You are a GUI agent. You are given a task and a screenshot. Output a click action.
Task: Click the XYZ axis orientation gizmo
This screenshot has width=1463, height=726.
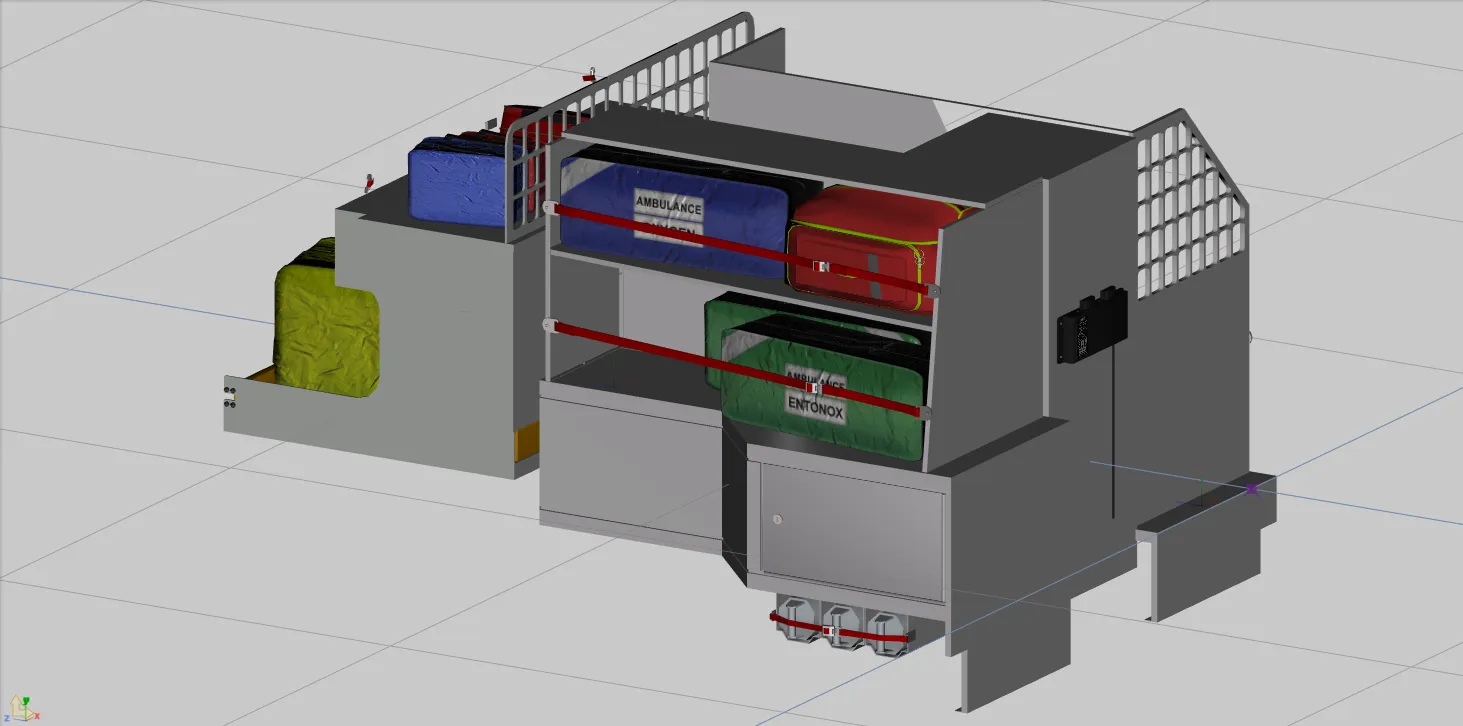[x=22, y=709]
